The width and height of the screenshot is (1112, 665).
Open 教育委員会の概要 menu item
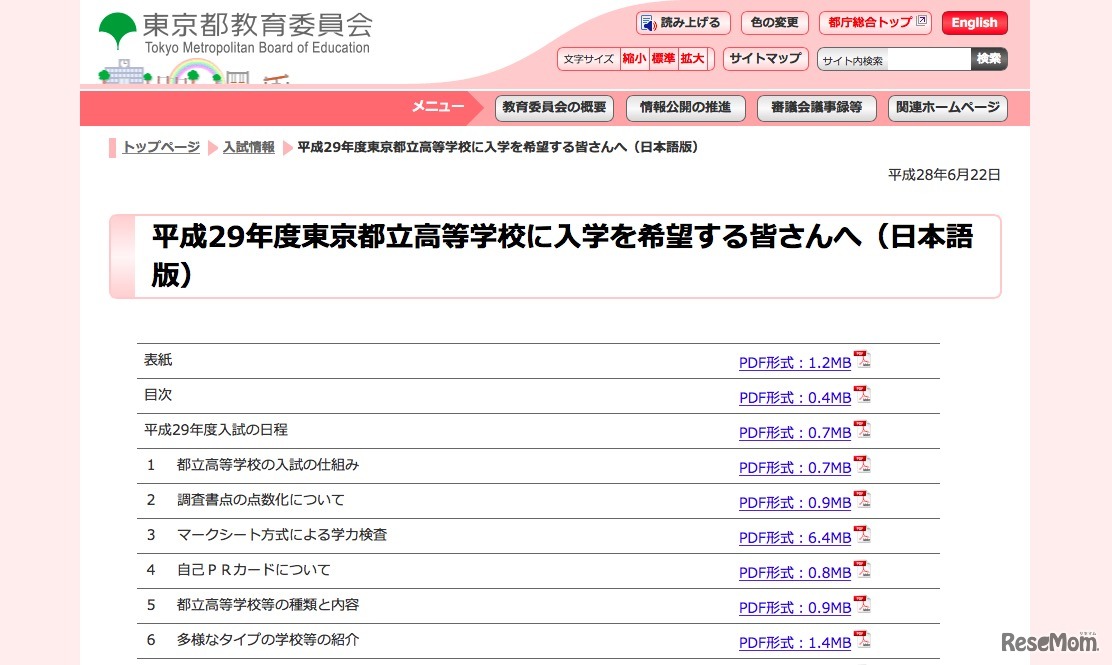pos(554,108)
